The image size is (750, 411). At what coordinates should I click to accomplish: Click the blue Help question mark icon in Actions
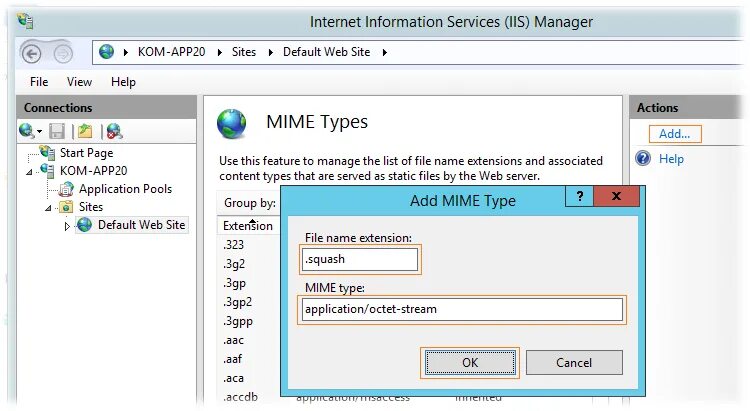643,158
